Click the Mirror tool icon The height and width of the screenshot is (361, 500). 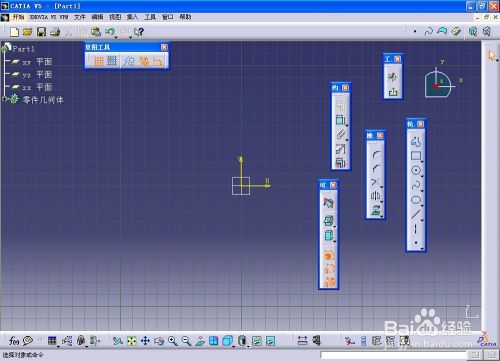pyautogui.click(x=376, y=196)
